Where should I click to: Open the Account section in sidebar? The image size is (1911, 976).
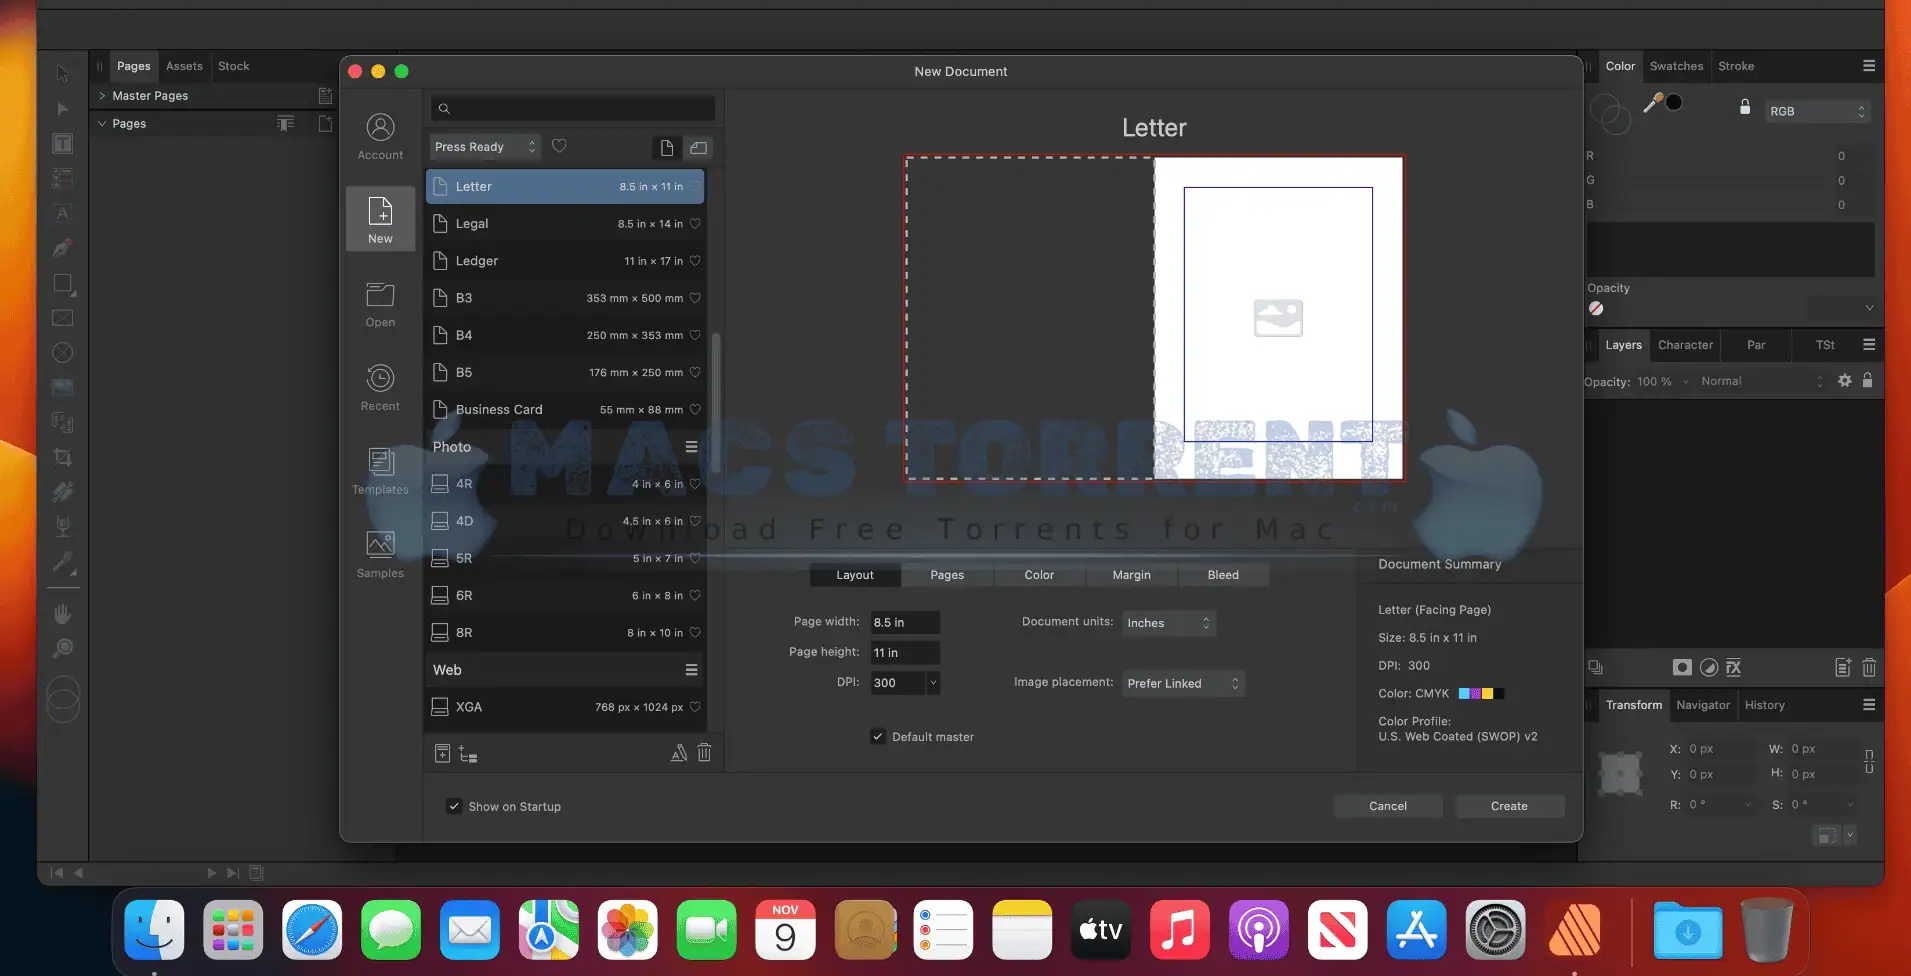tap(380, 136)
